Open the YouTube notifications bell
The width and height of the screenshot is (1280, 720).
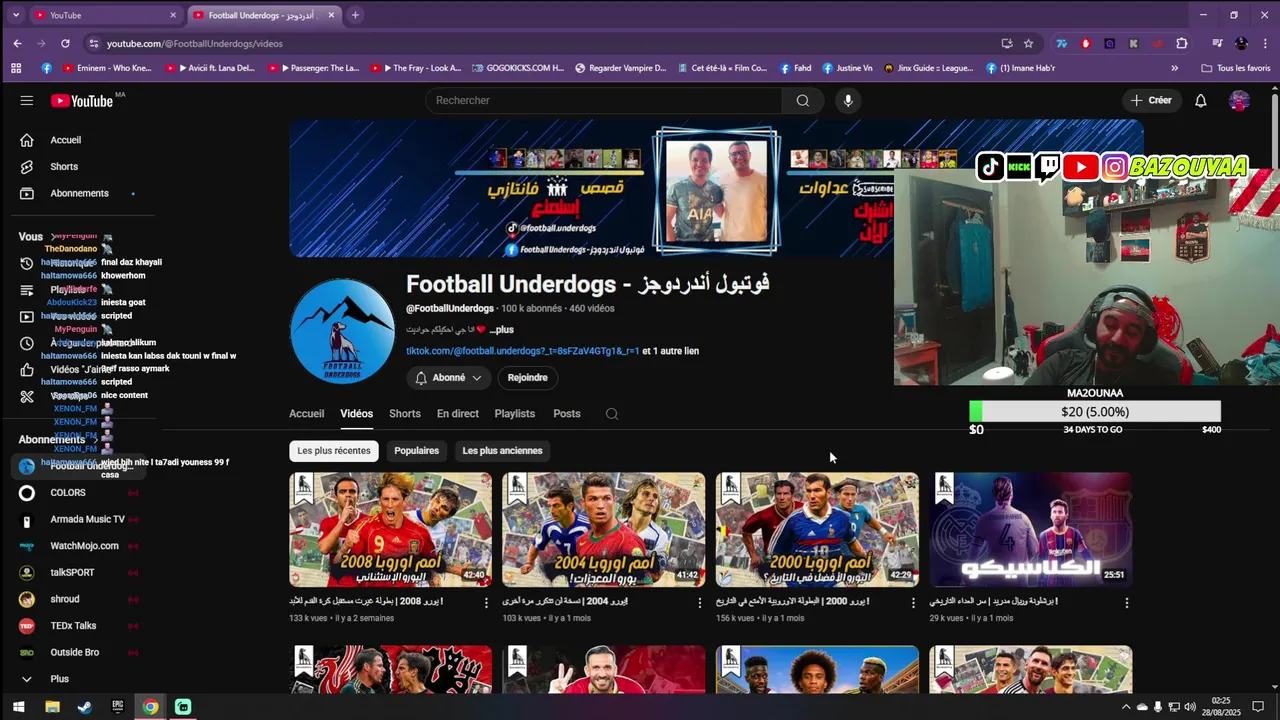point(1201,100)
